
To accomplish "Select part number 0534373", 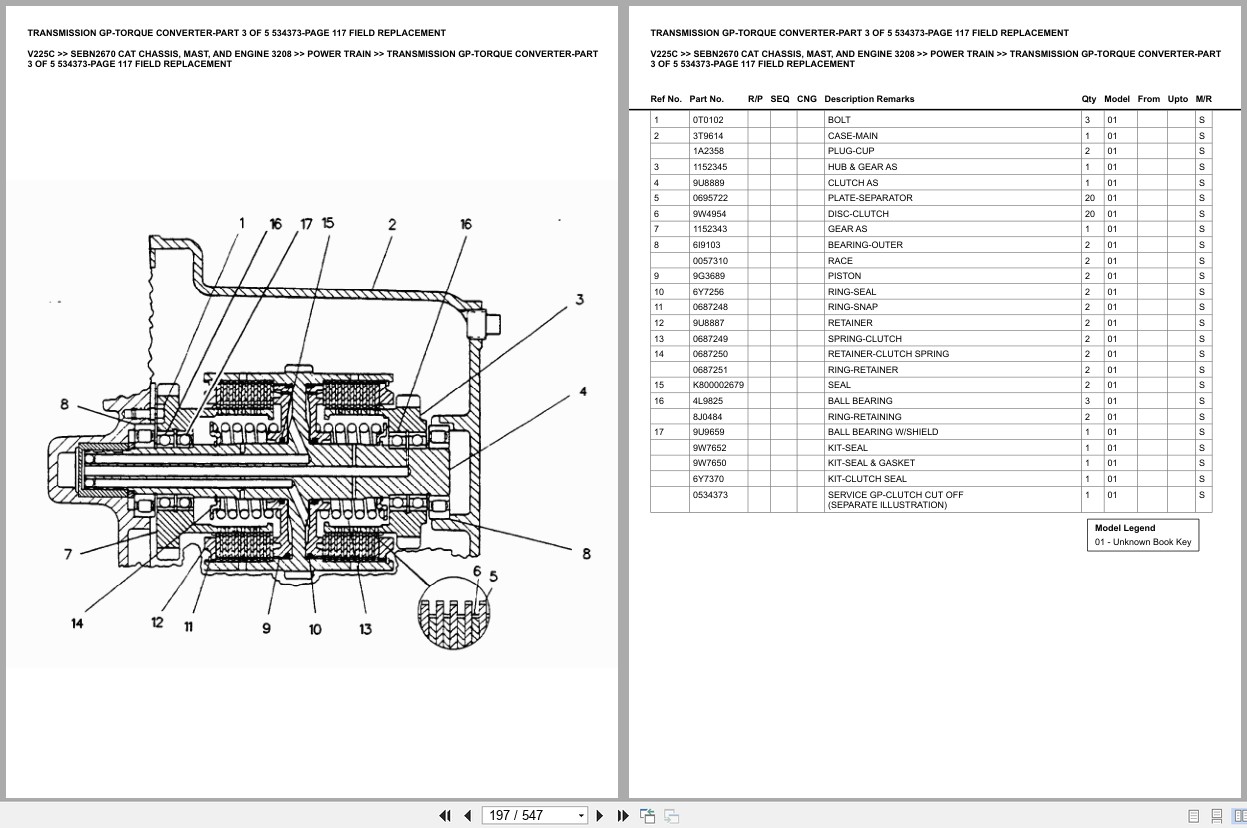I will click(710, 495).
